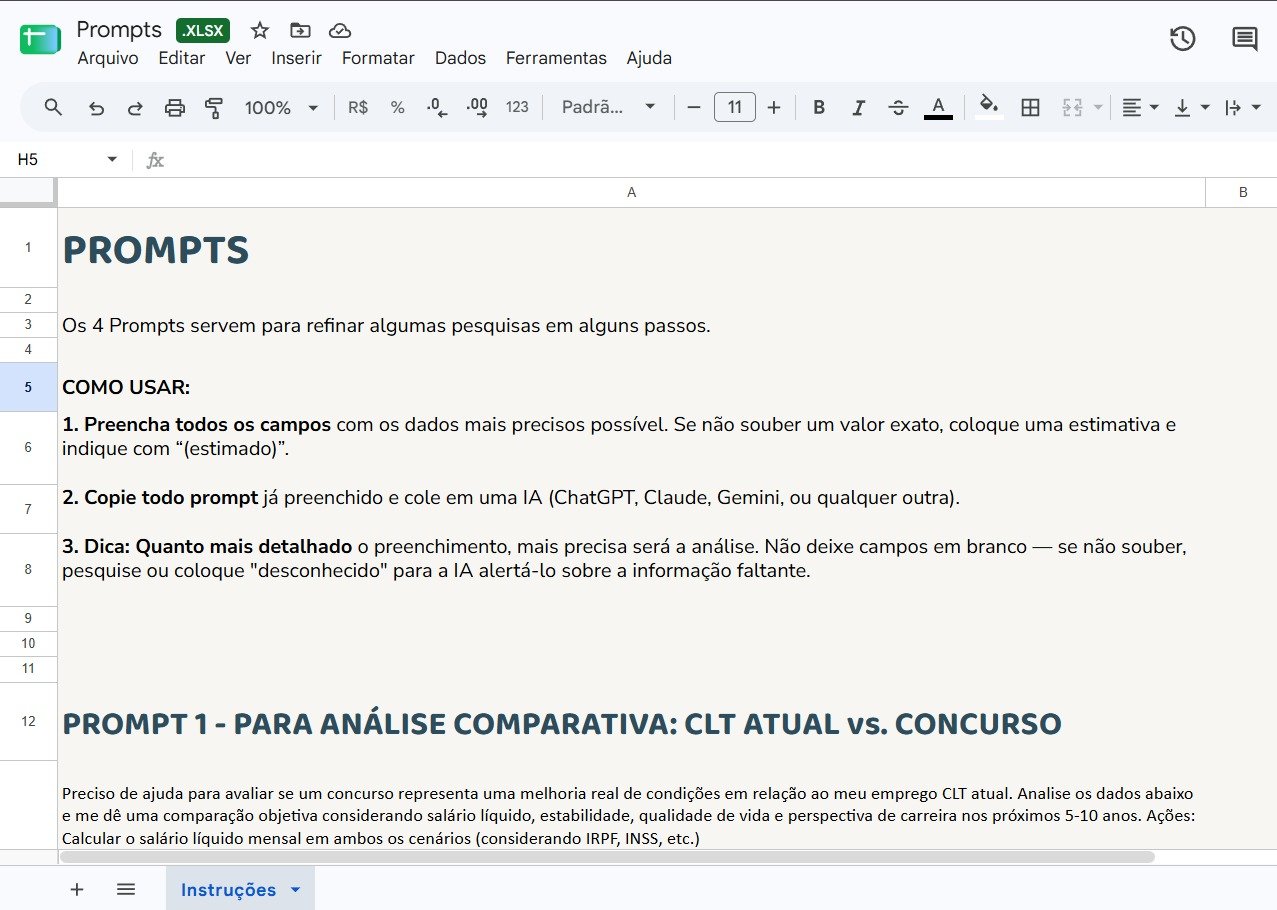The image size is (1277, 910).
Task: Search the menus magnifier icon
Action: pos(54,107)
